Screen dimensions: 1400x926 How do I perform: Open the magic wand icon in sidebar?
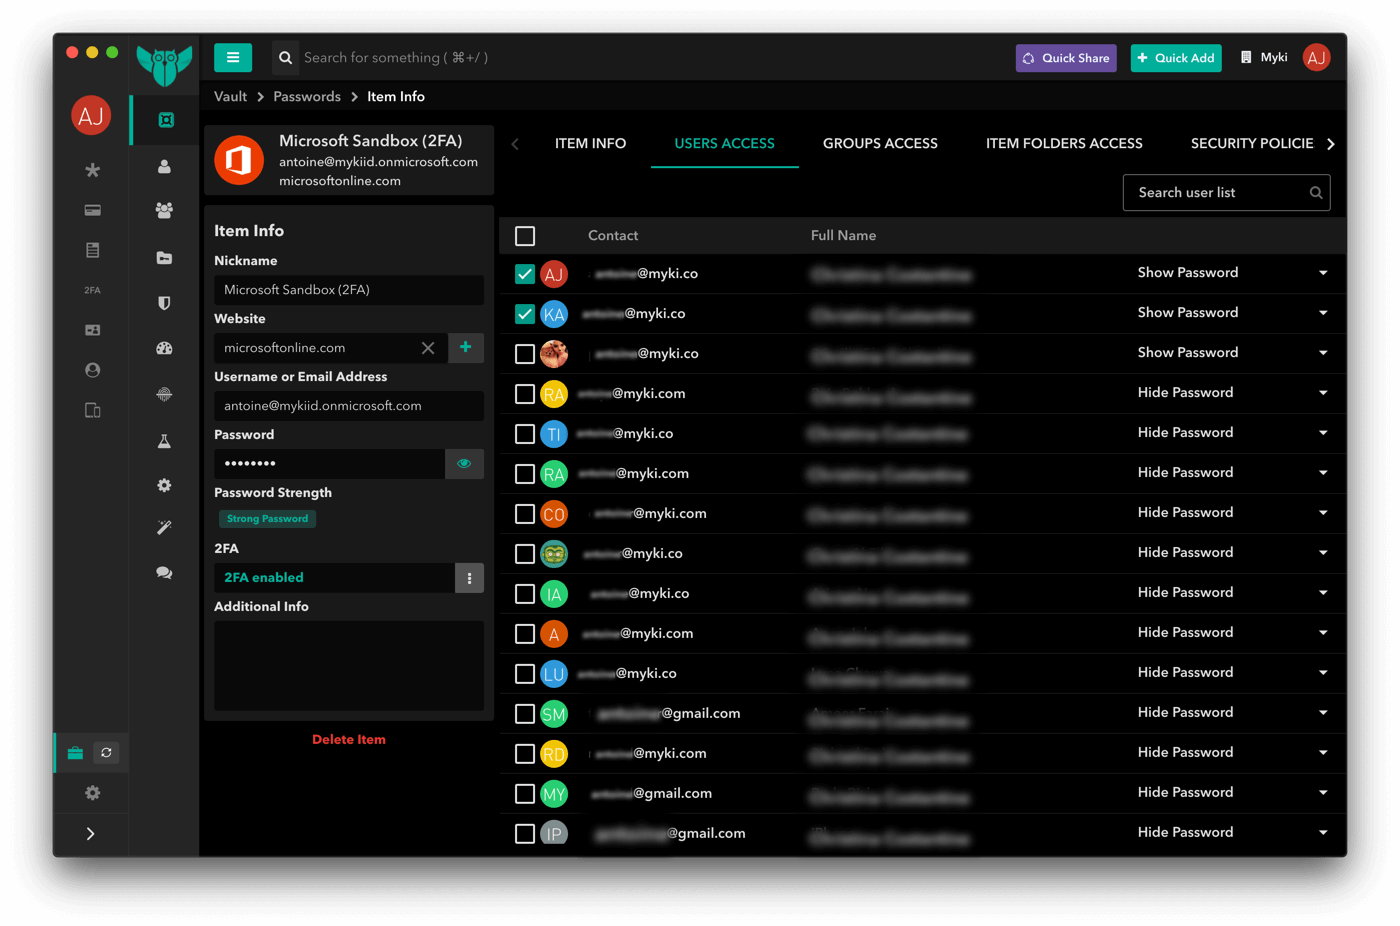click(164, 527)
